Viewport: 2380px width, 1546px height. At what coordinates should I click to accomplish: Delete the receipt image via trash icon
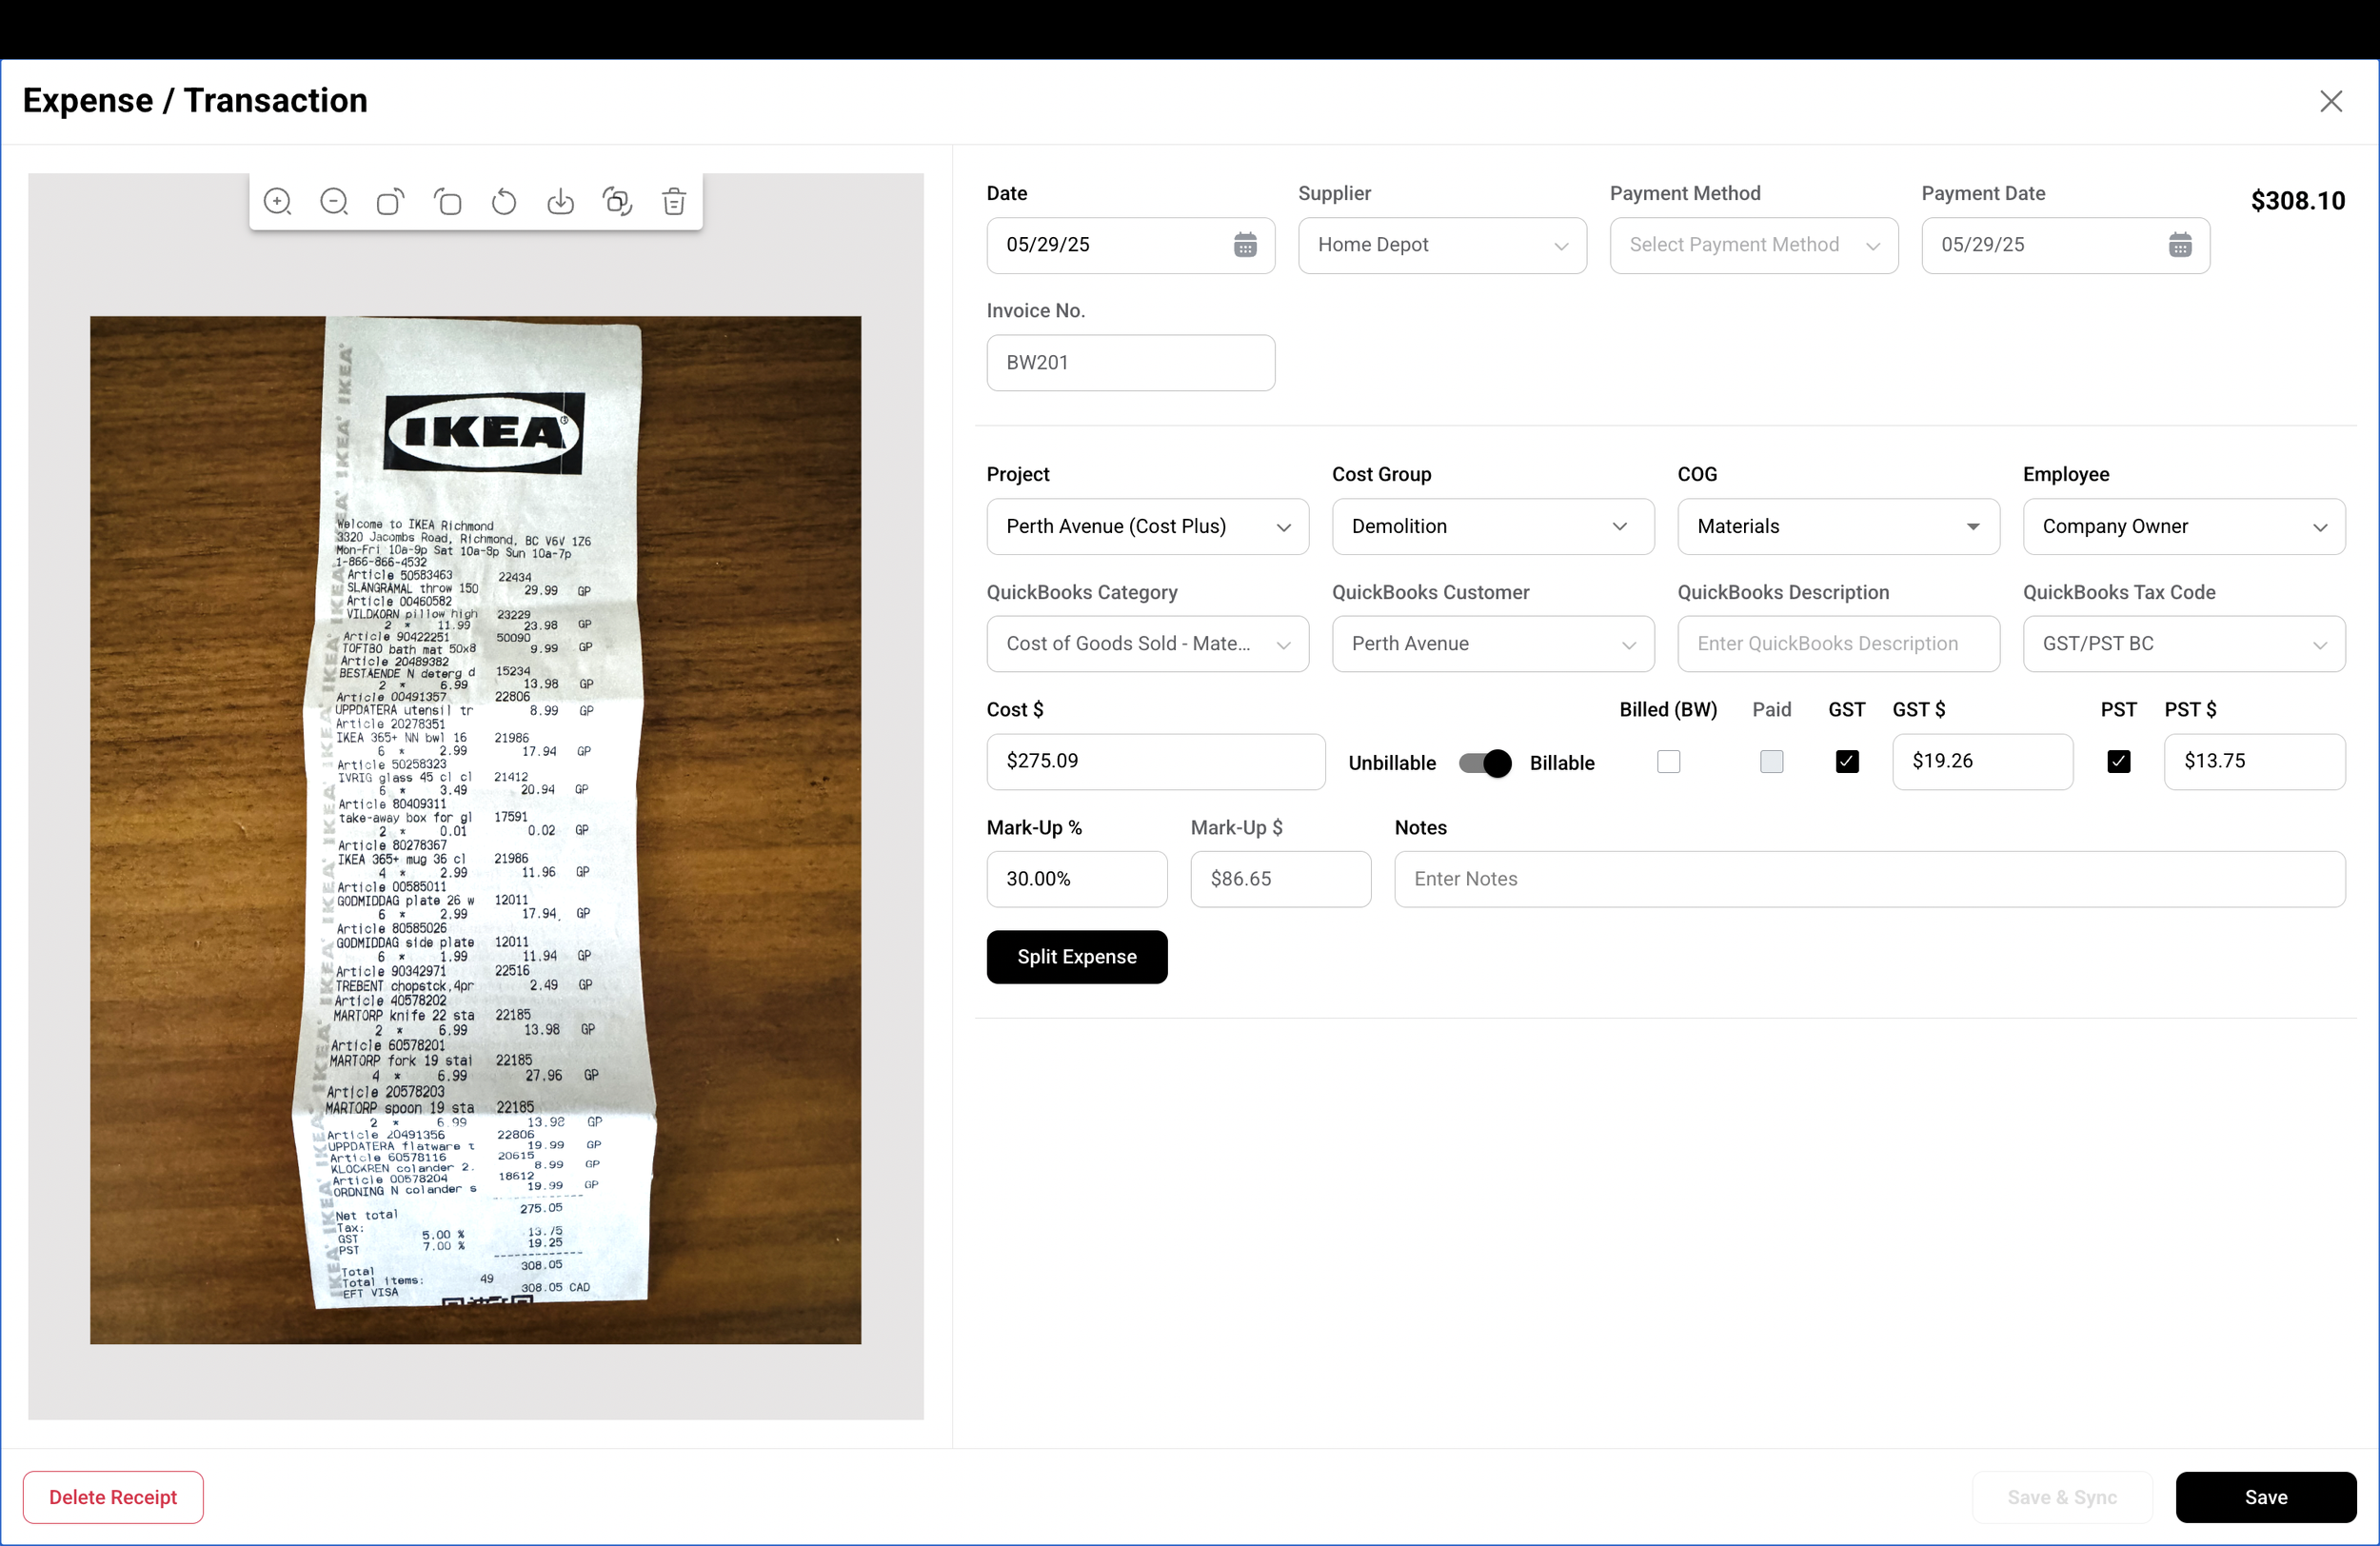click(x=674, y=201)
